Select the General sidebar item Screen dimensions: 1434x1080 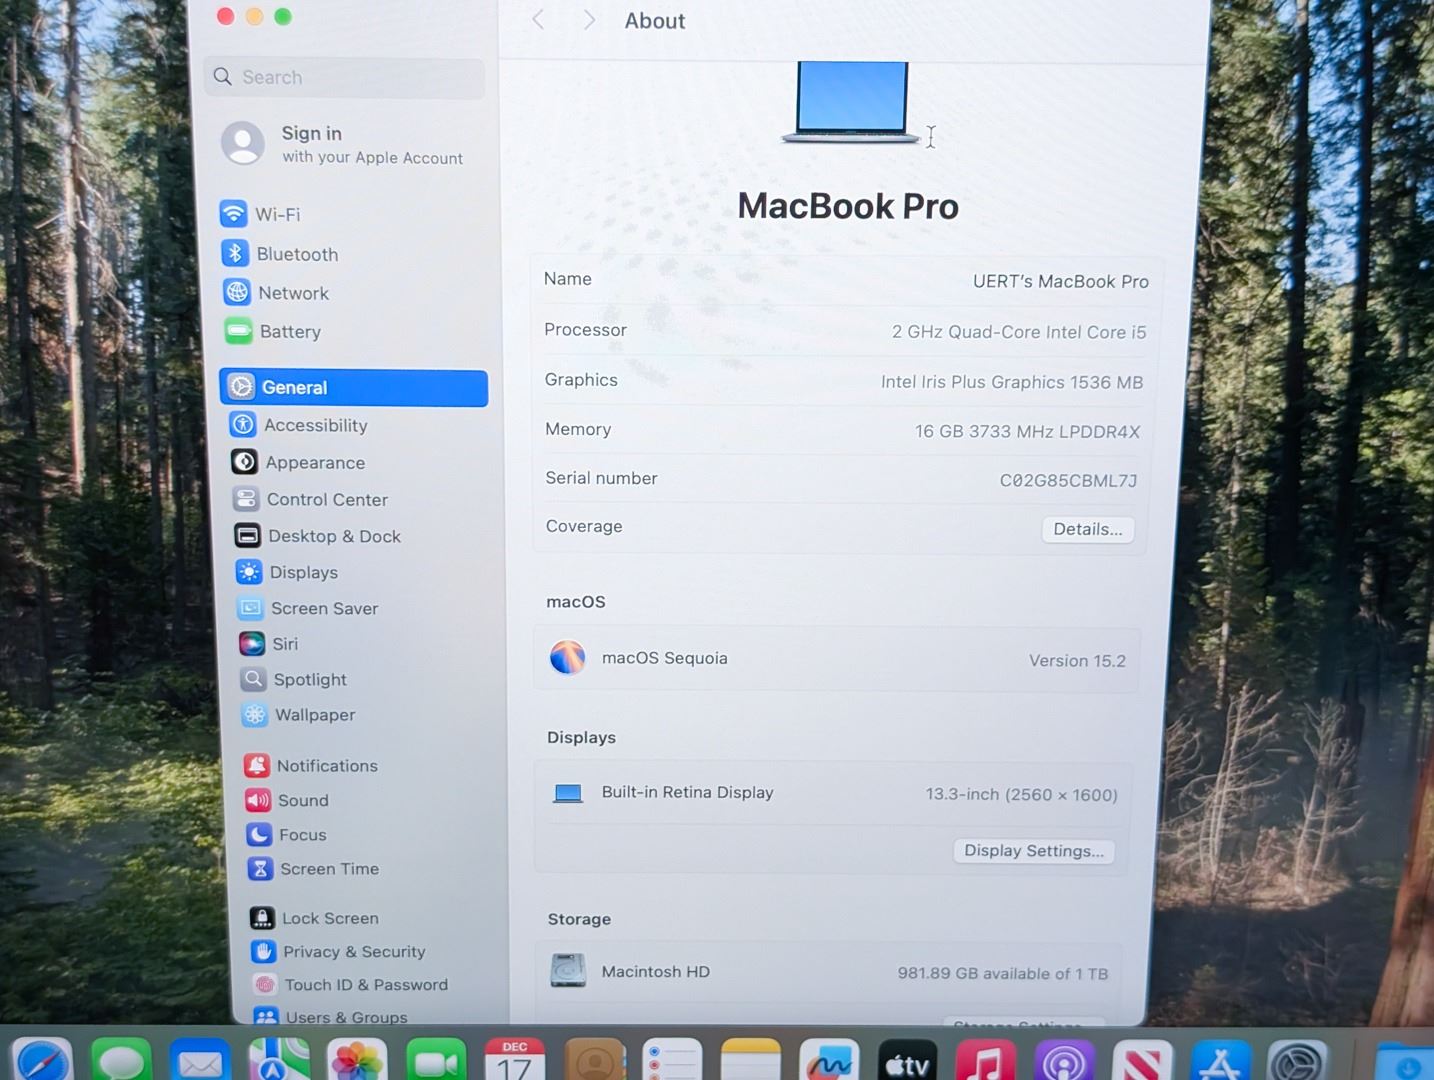353,388
